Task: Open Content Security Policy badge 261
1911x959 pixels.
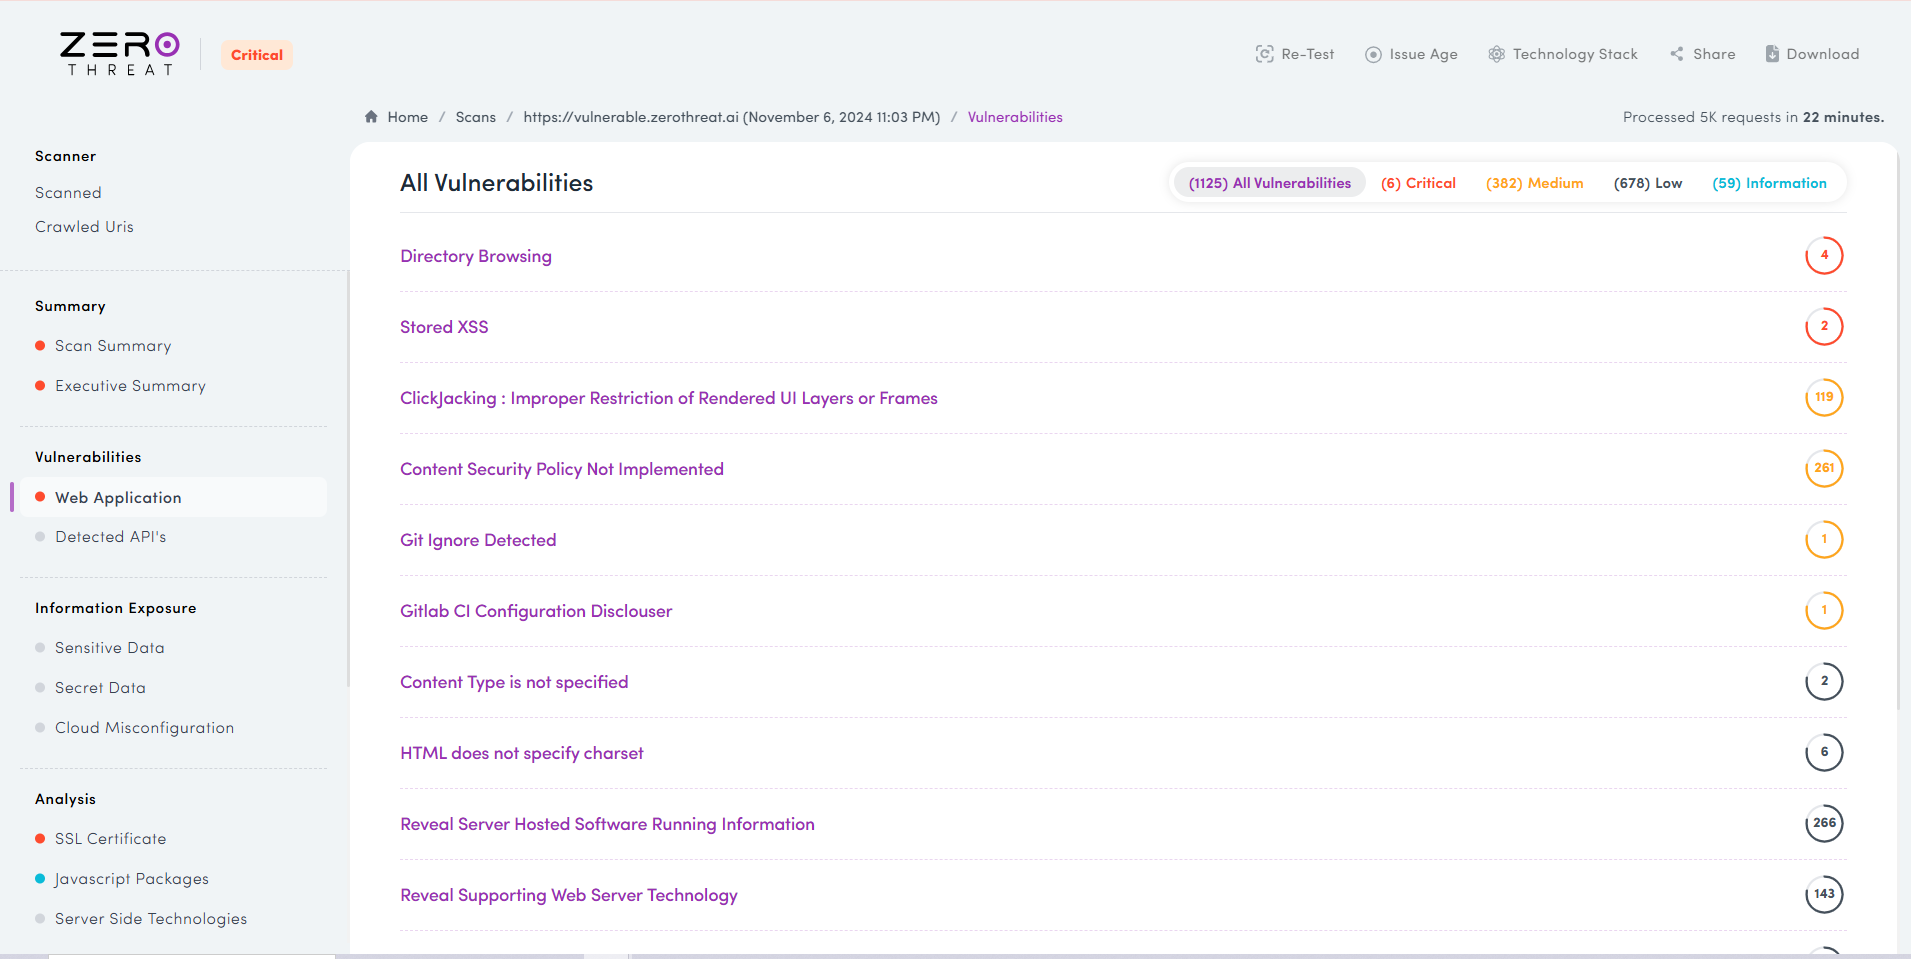Action: 1824,468
